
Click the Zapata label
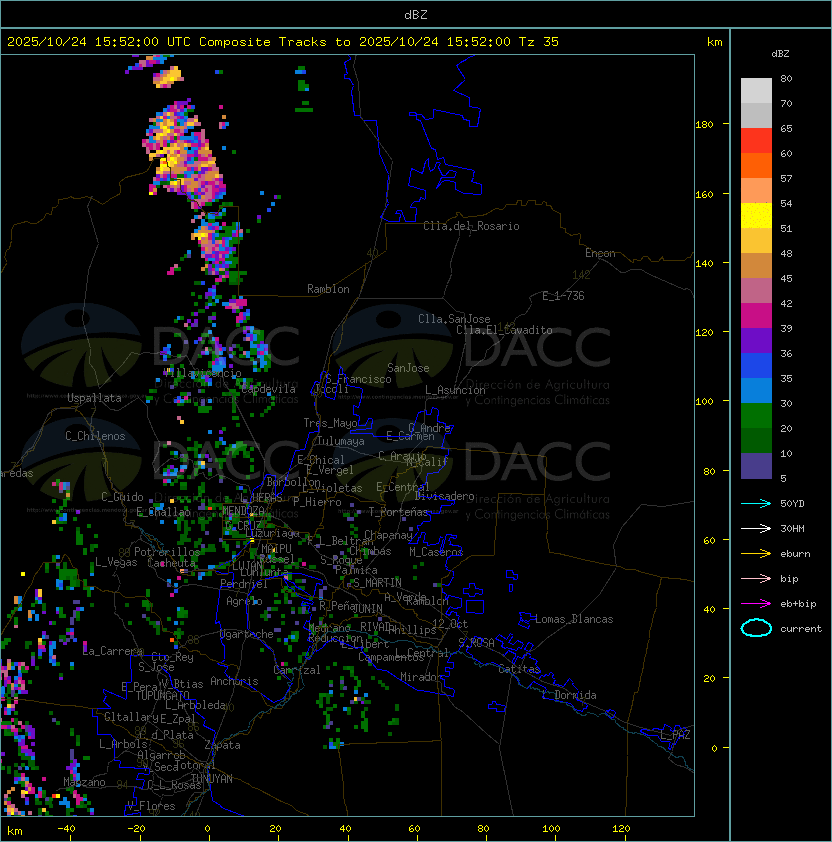(x=222, y=745)
